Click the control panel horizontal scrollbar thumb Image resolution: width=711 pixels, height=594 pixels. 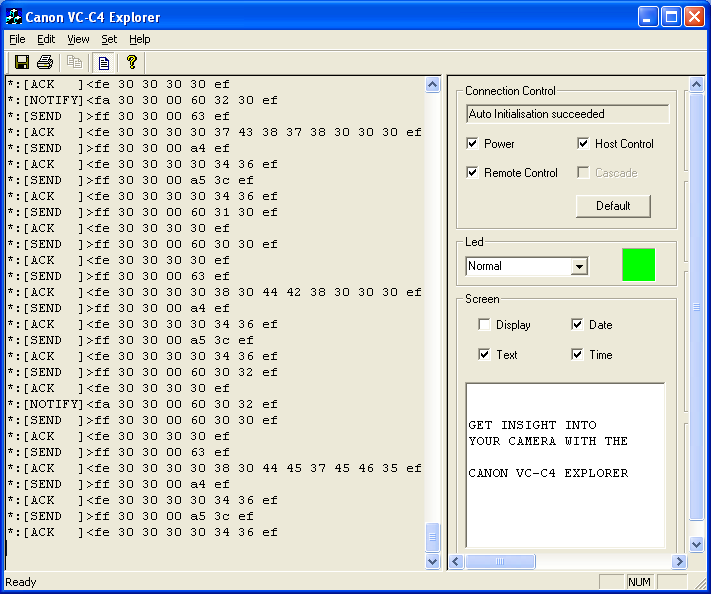[500, 562]
